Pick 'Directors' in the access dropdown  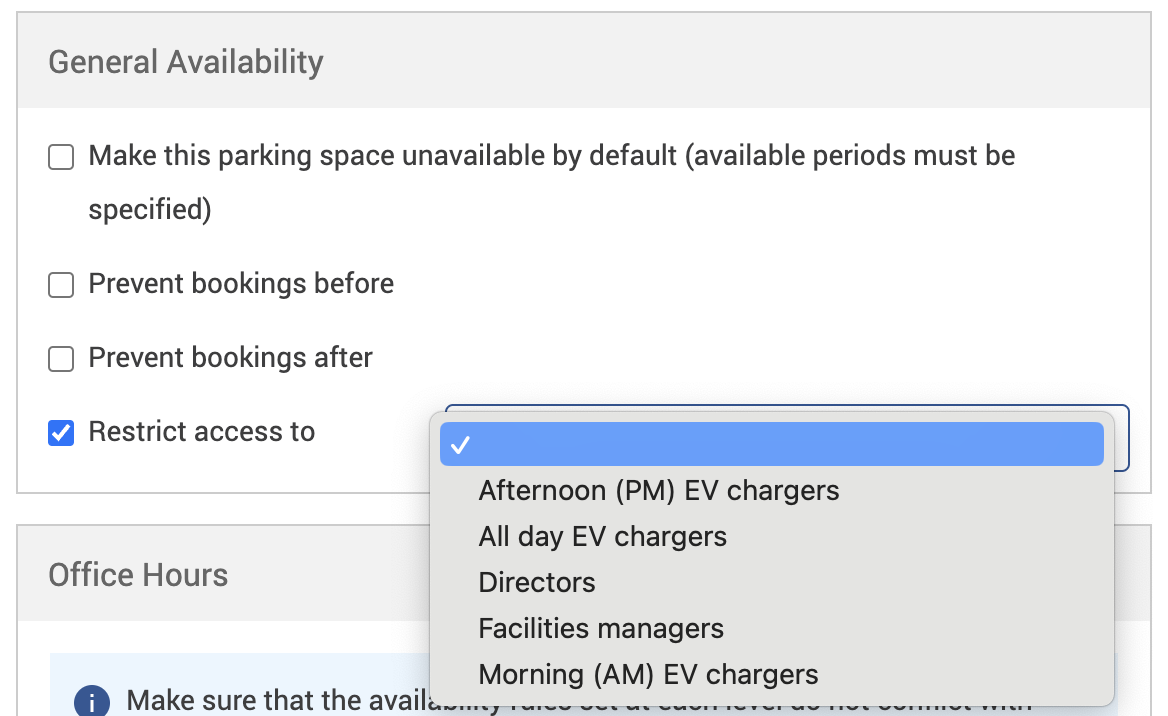(537, 583)
